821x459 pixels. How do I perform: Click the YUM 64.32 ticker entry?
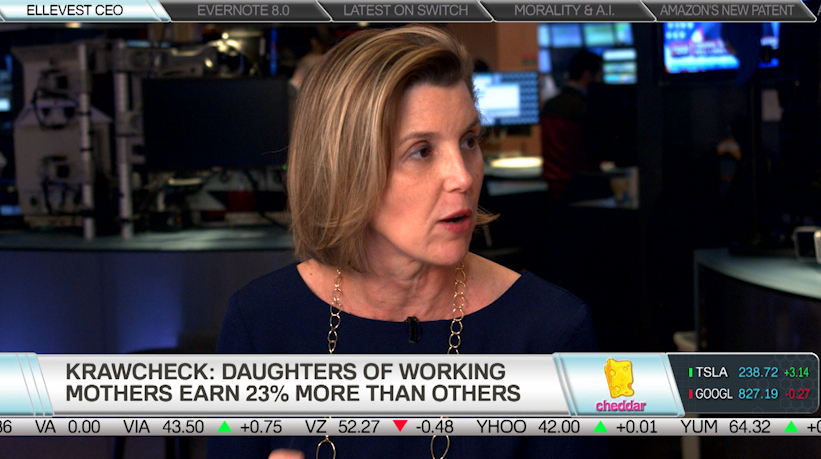[x=726, y=427]
